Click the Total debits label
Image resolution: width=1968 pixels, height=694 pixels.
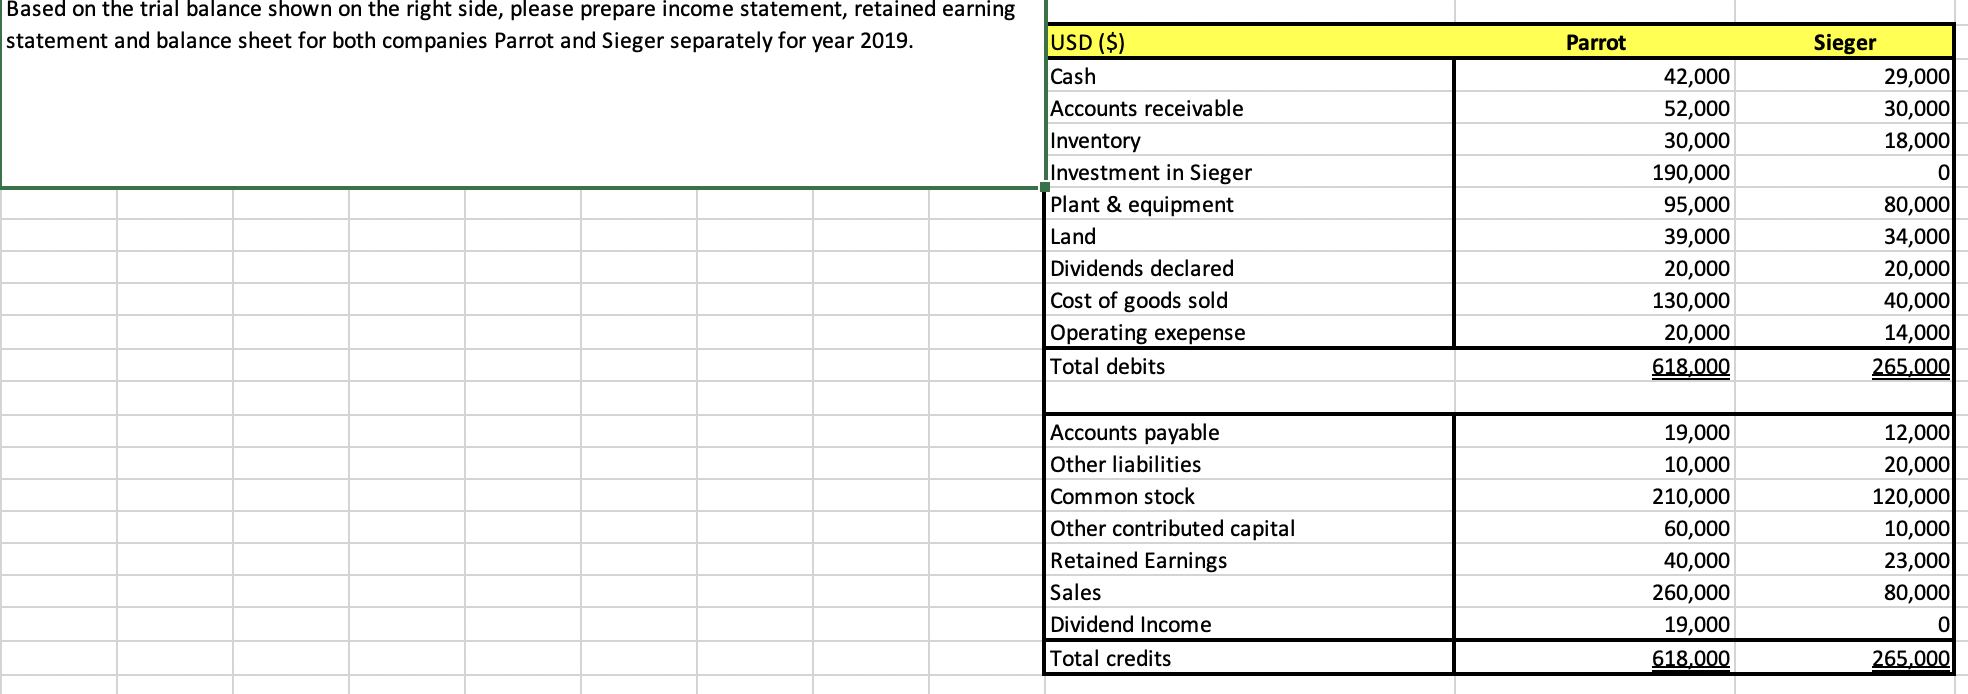1108,366
